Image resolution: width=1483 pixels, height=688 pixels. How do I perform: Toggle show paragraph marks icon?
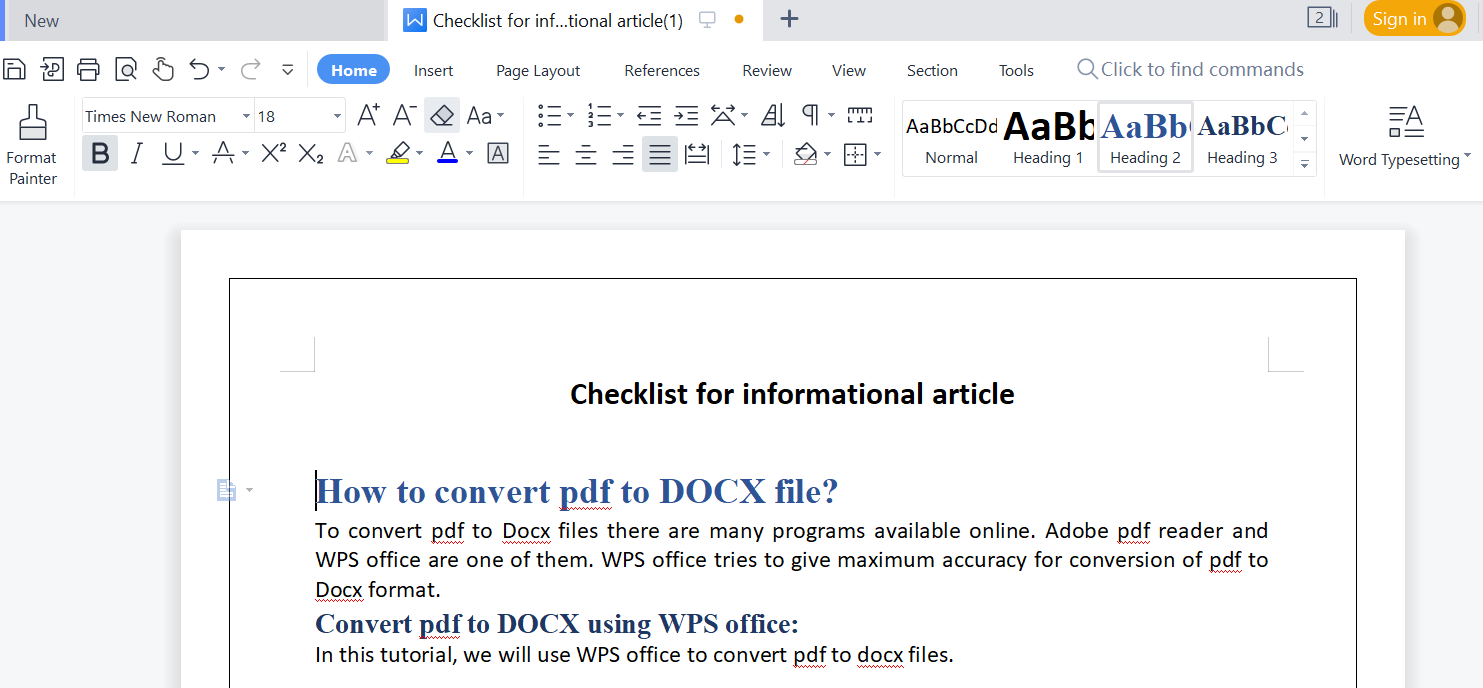pyautogui.click(x=810, y=115)
